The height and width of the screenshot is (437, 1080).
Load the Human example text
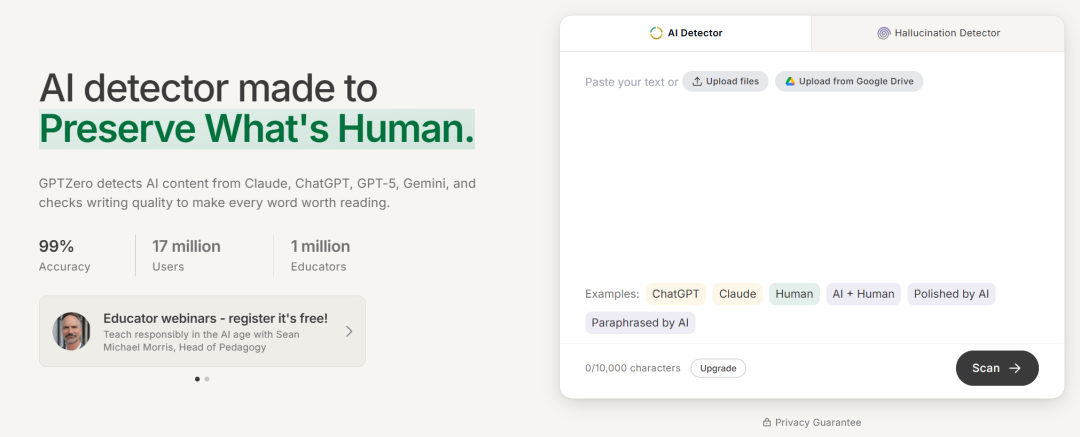pos(794,294)
